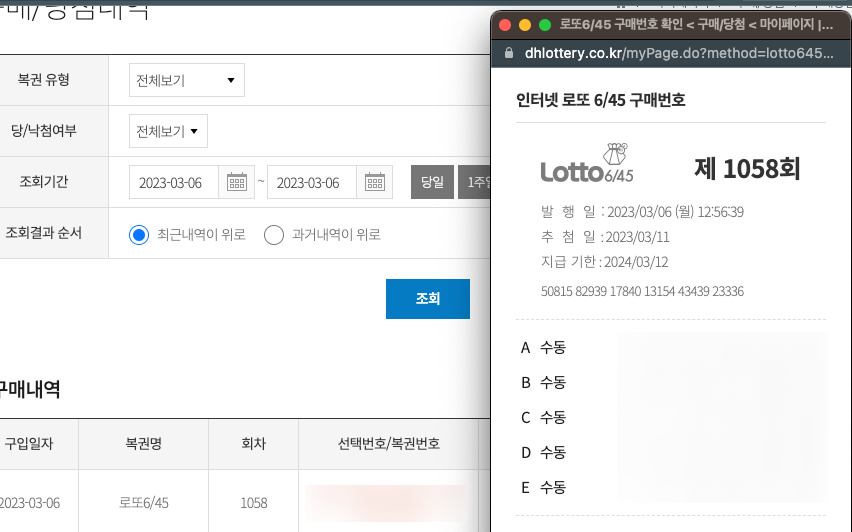The image size is (852, 532).
Task: Click row E 수동 in popup
Action: pos(543,487)
